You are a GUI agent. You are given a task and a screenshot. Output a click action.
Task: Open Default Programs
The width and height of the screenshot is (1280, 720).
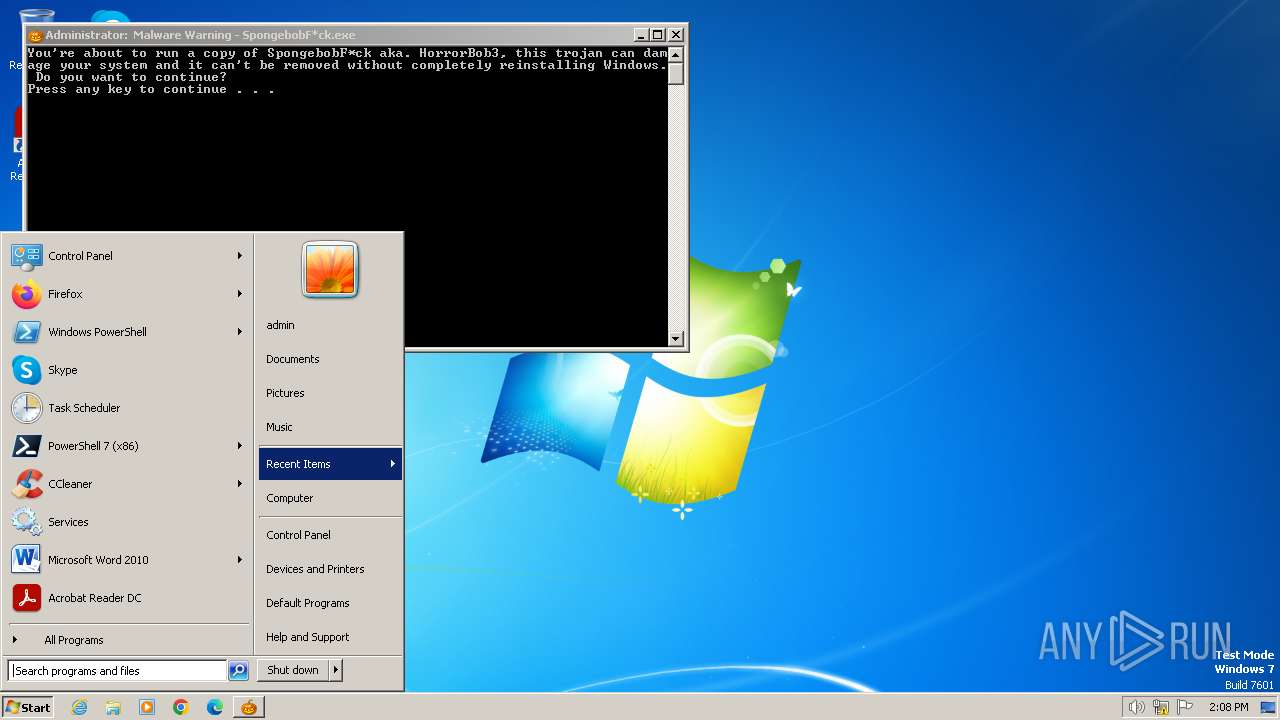330,603
